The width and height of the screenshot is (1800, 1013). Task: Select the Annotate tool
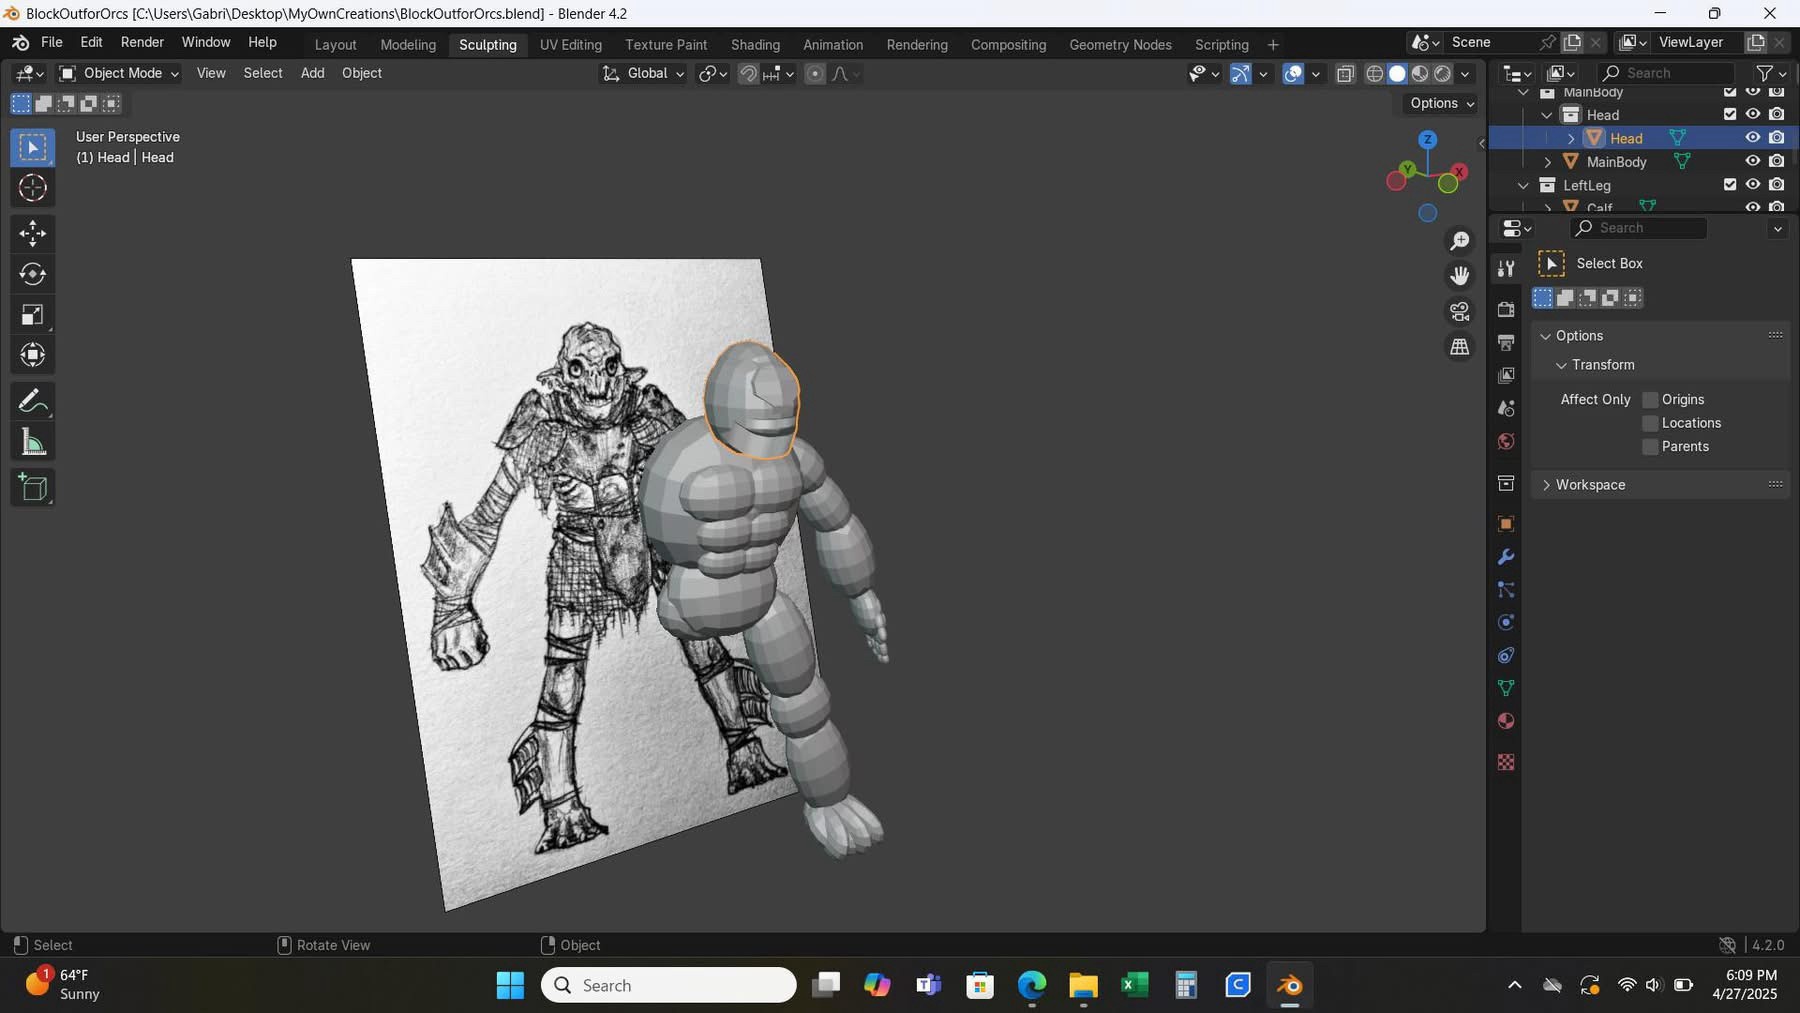click(x=33, y=401)
